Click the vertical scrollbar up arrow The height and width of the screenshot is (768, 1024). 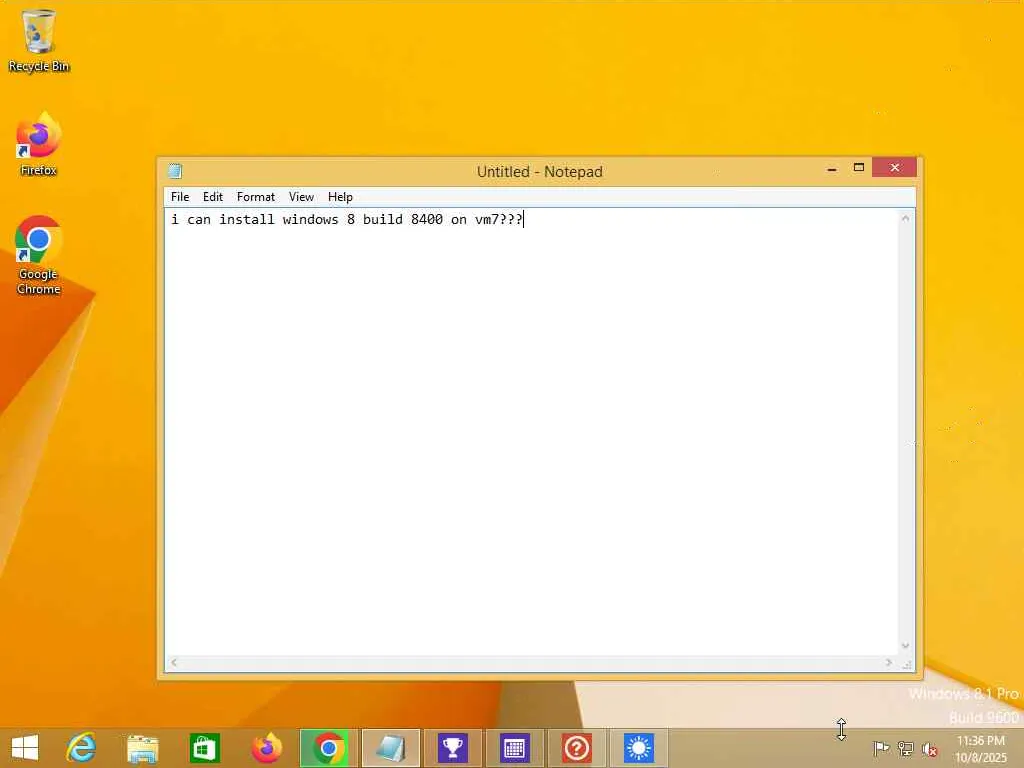tap(905, 218)
